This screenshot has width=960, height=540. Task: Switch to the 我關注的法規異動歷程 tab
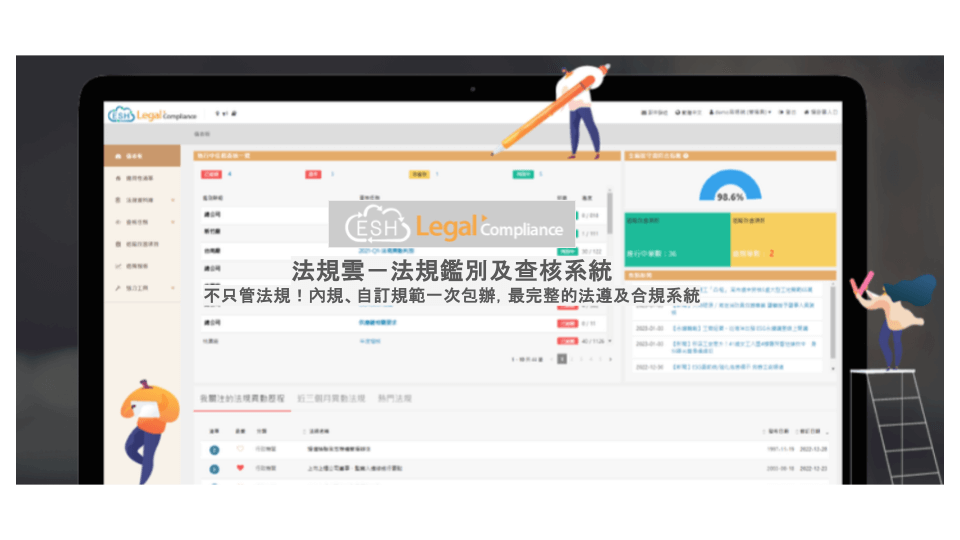[242, 399]
